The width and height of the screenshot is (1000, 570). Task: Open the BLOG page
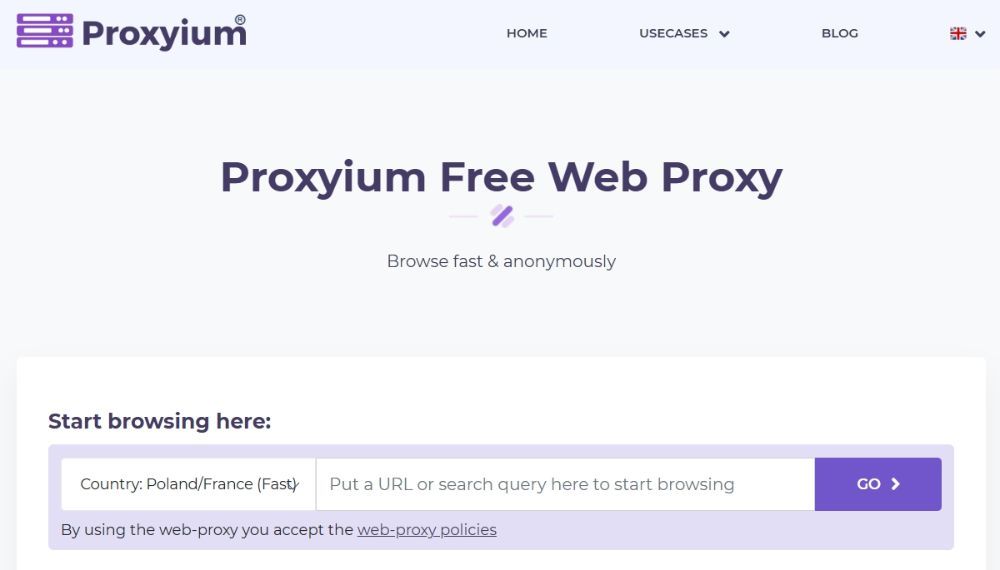pos(839,33)
